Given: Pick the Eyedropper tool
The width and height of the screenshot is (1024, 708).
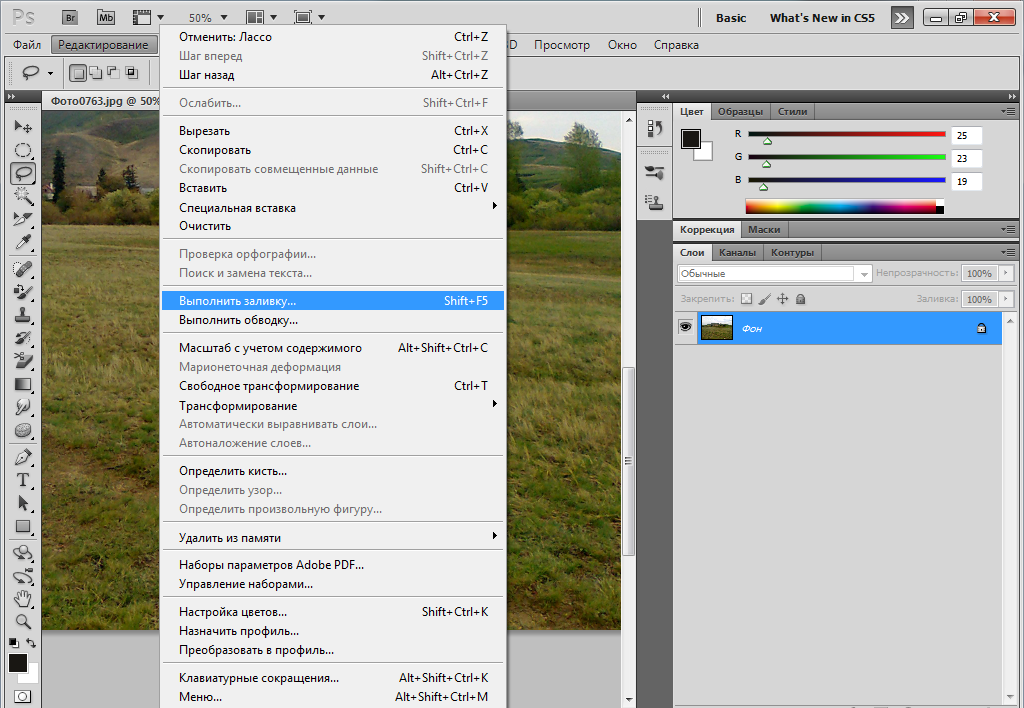Looking at the screenshot, I should pos(22,242).
